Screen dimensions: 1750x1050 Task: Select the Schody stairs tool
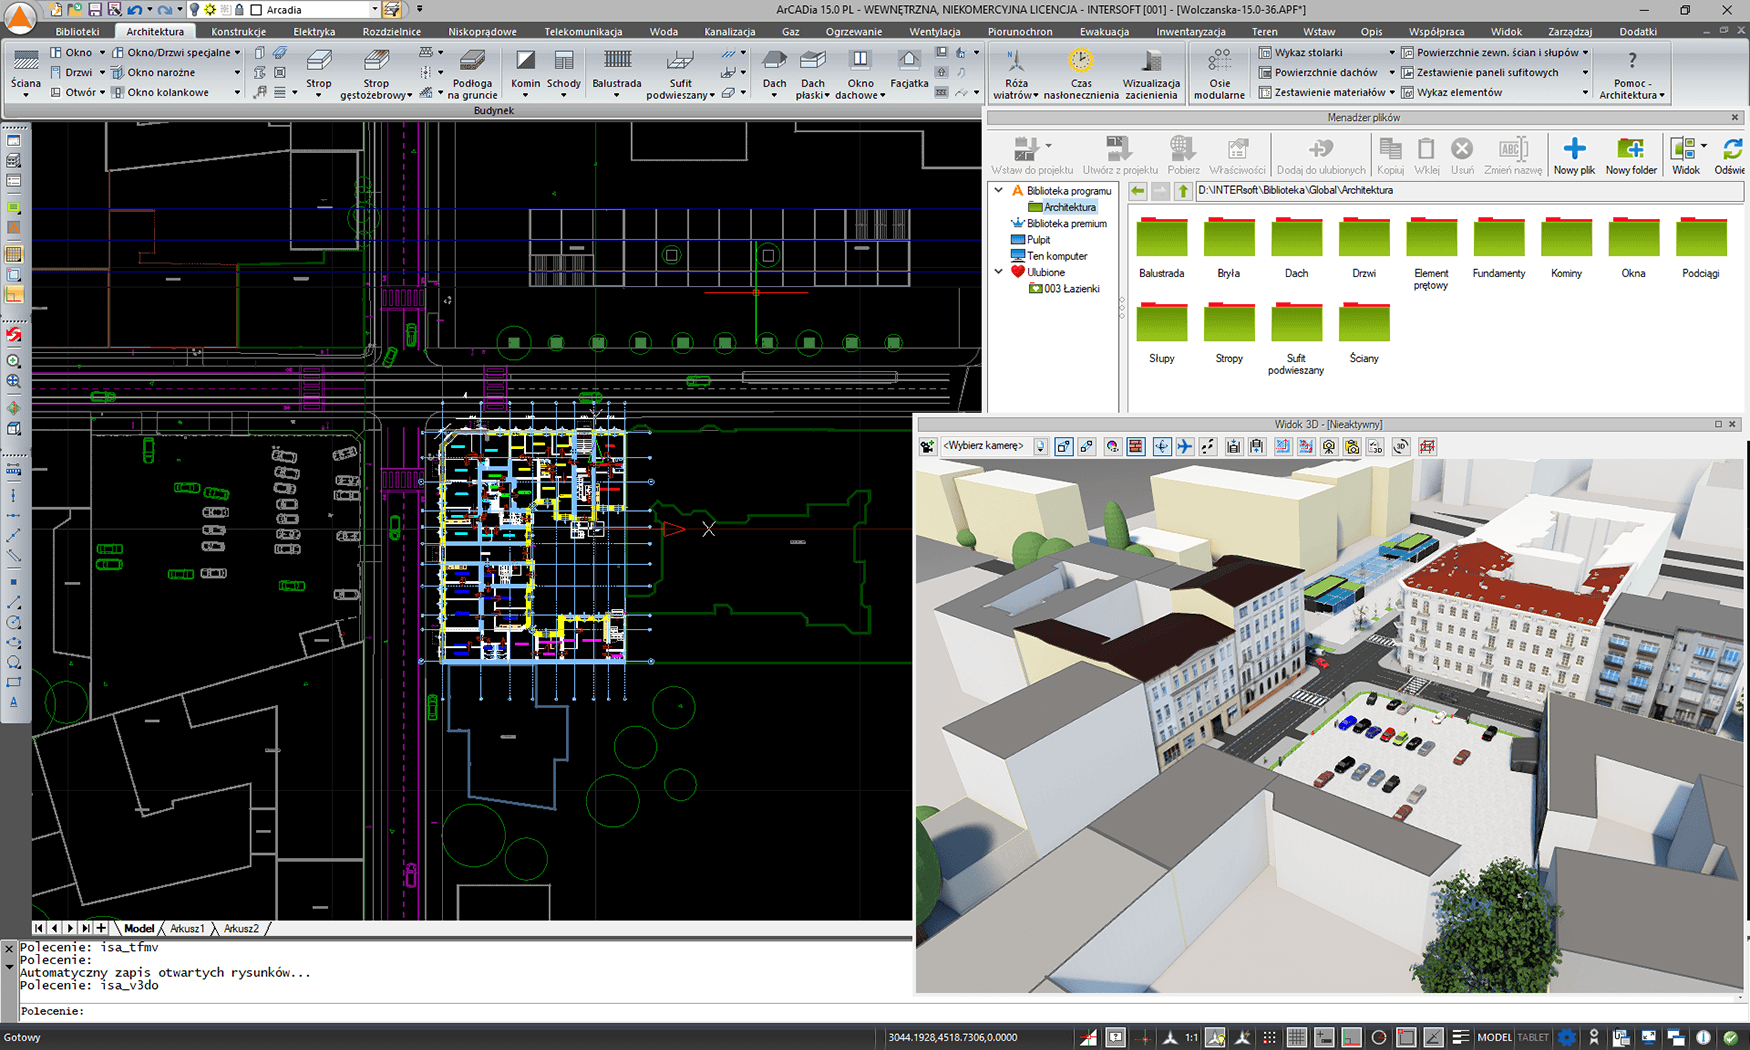coord(564,71)
